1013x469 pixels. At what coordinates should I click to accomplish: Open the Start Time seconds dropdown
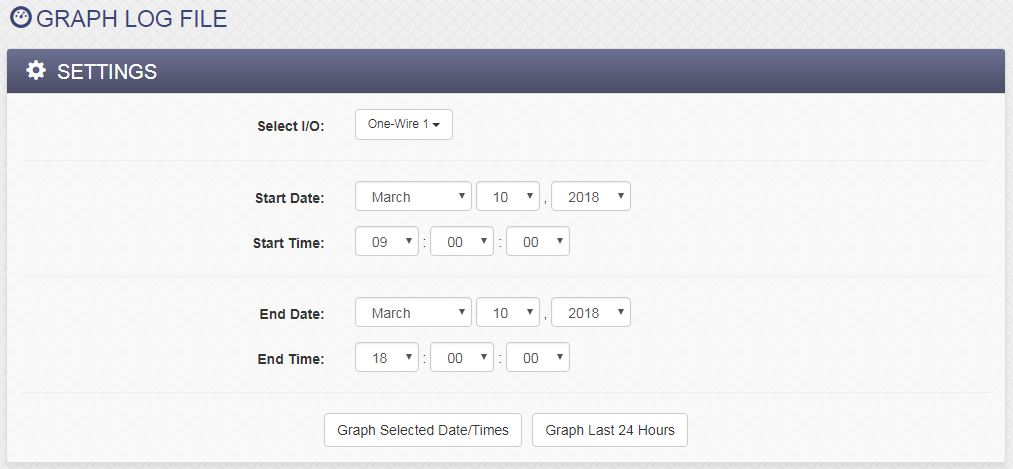538,242
